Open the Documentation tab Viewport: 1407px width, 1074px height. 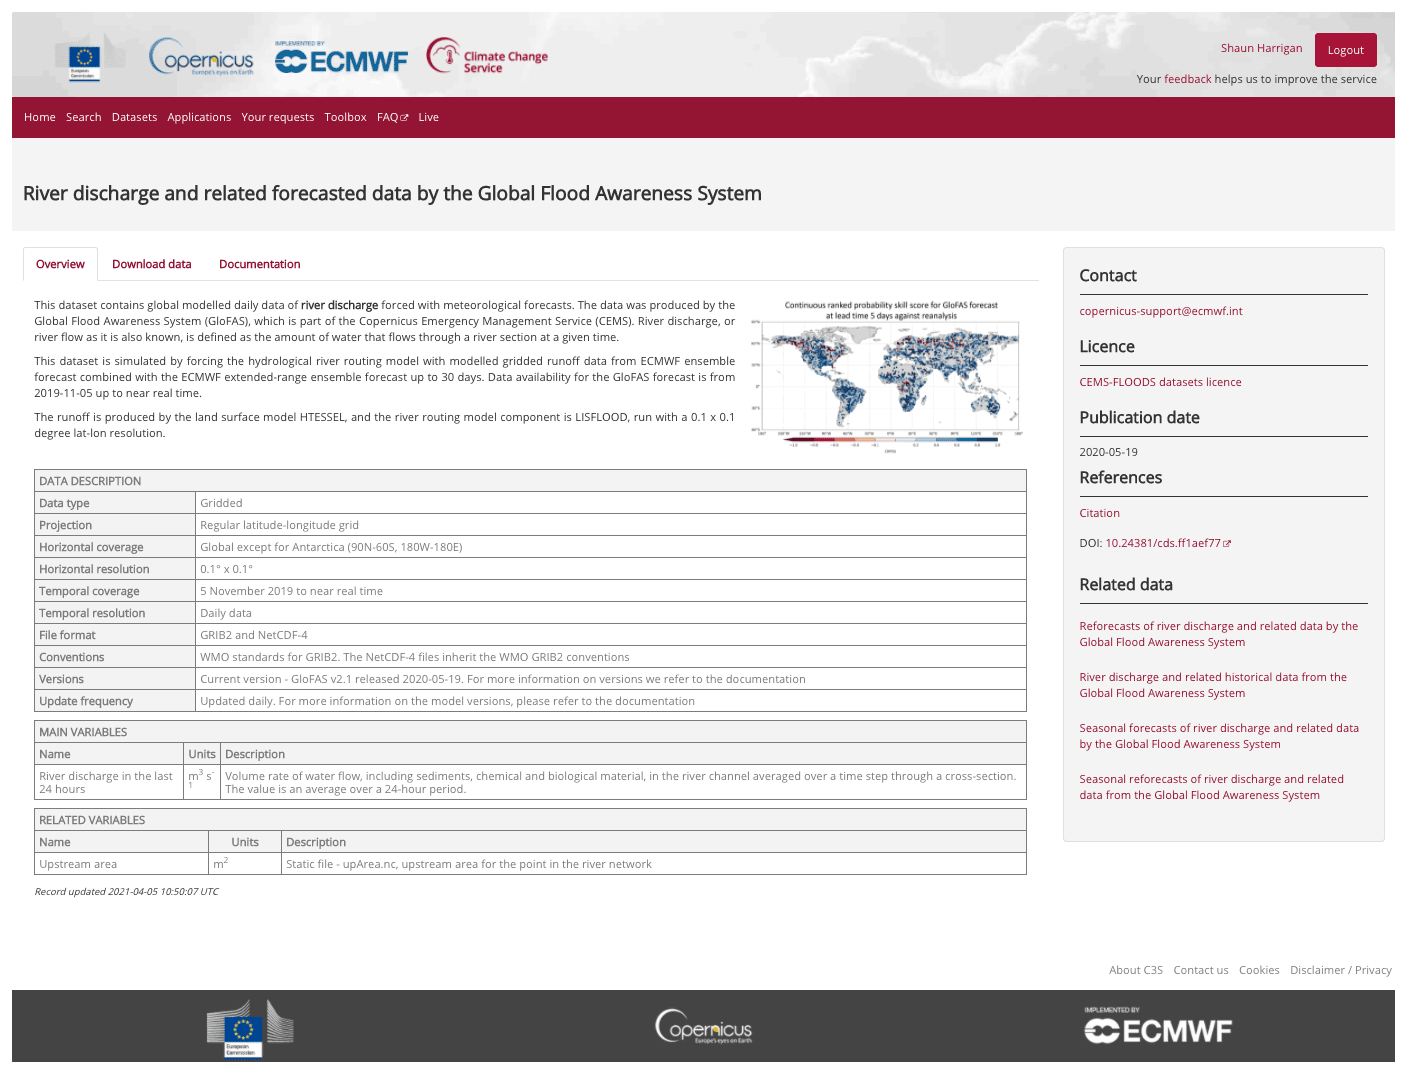tap(259, 264)
